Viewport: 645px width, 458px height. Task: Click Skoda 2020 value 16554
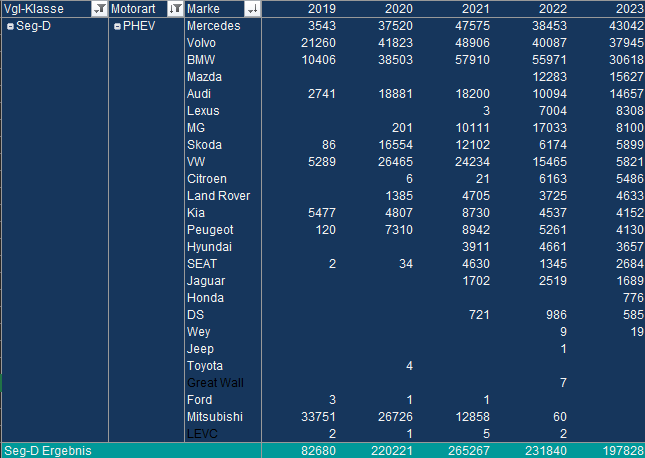[395, 145]
